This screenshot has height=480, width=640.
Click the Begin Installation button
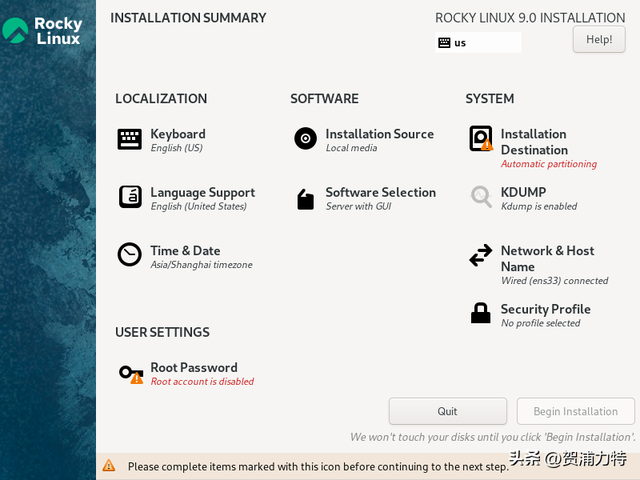(x=575, y=411)
